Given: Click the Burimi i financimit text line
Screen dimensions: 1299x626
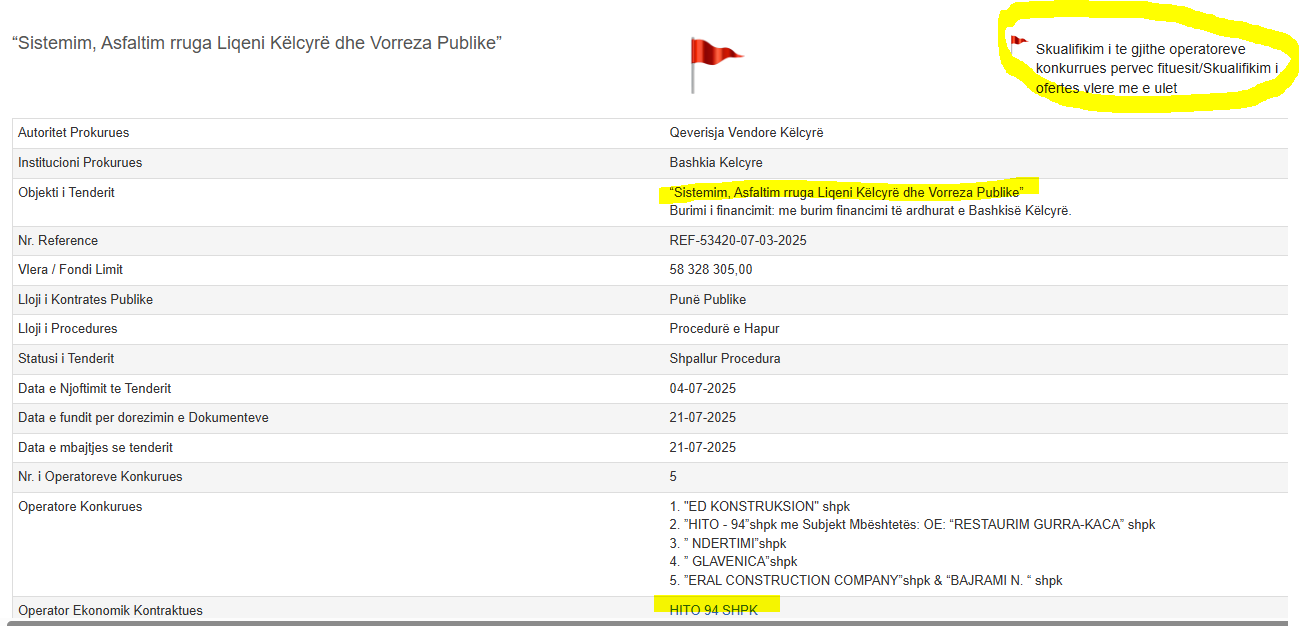Looking at the screenshot, I should pos(870,211).
